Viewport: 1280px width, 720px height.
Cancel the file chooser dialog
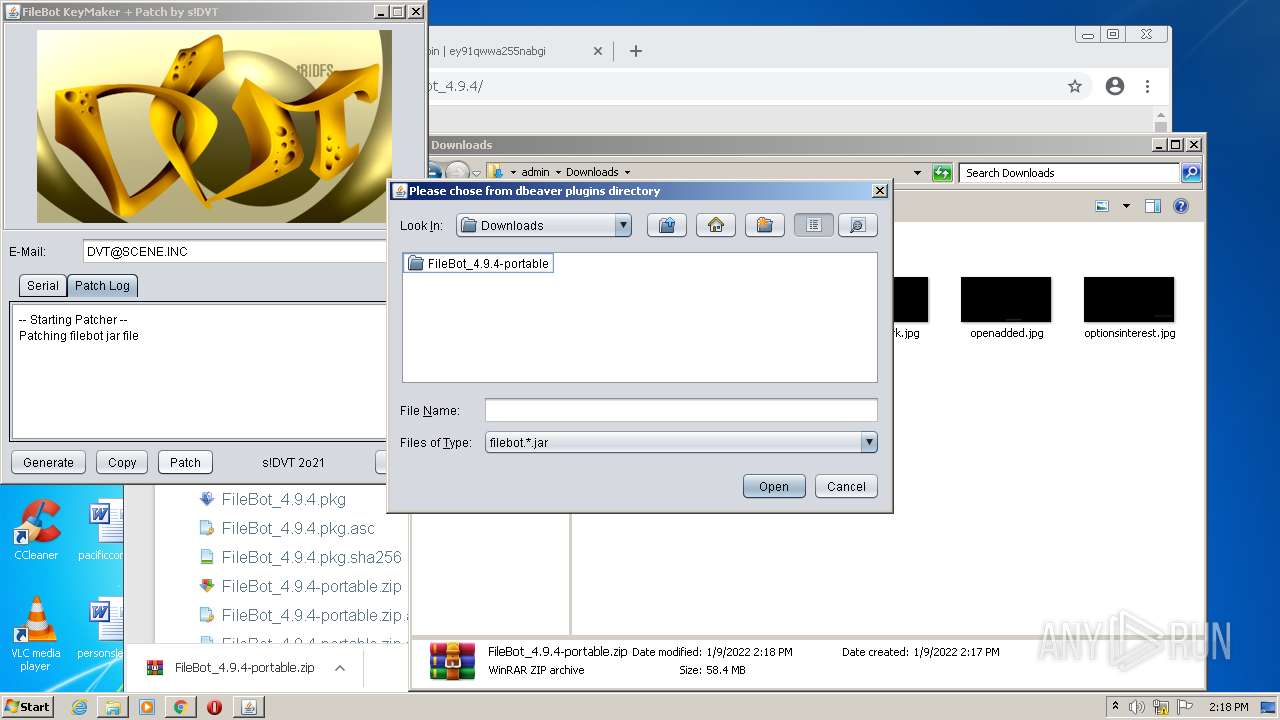tap(846, 486)
